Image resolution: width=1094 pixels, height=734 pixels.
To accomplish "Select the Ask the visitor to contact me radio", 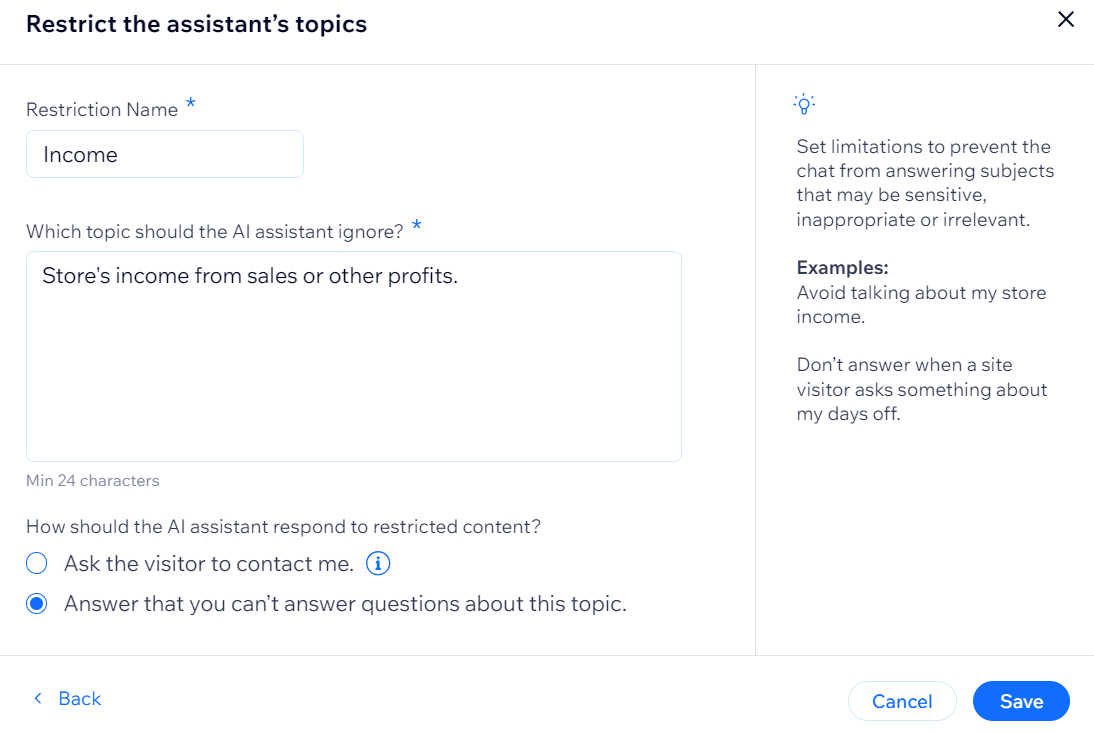I will pos(37,563).
